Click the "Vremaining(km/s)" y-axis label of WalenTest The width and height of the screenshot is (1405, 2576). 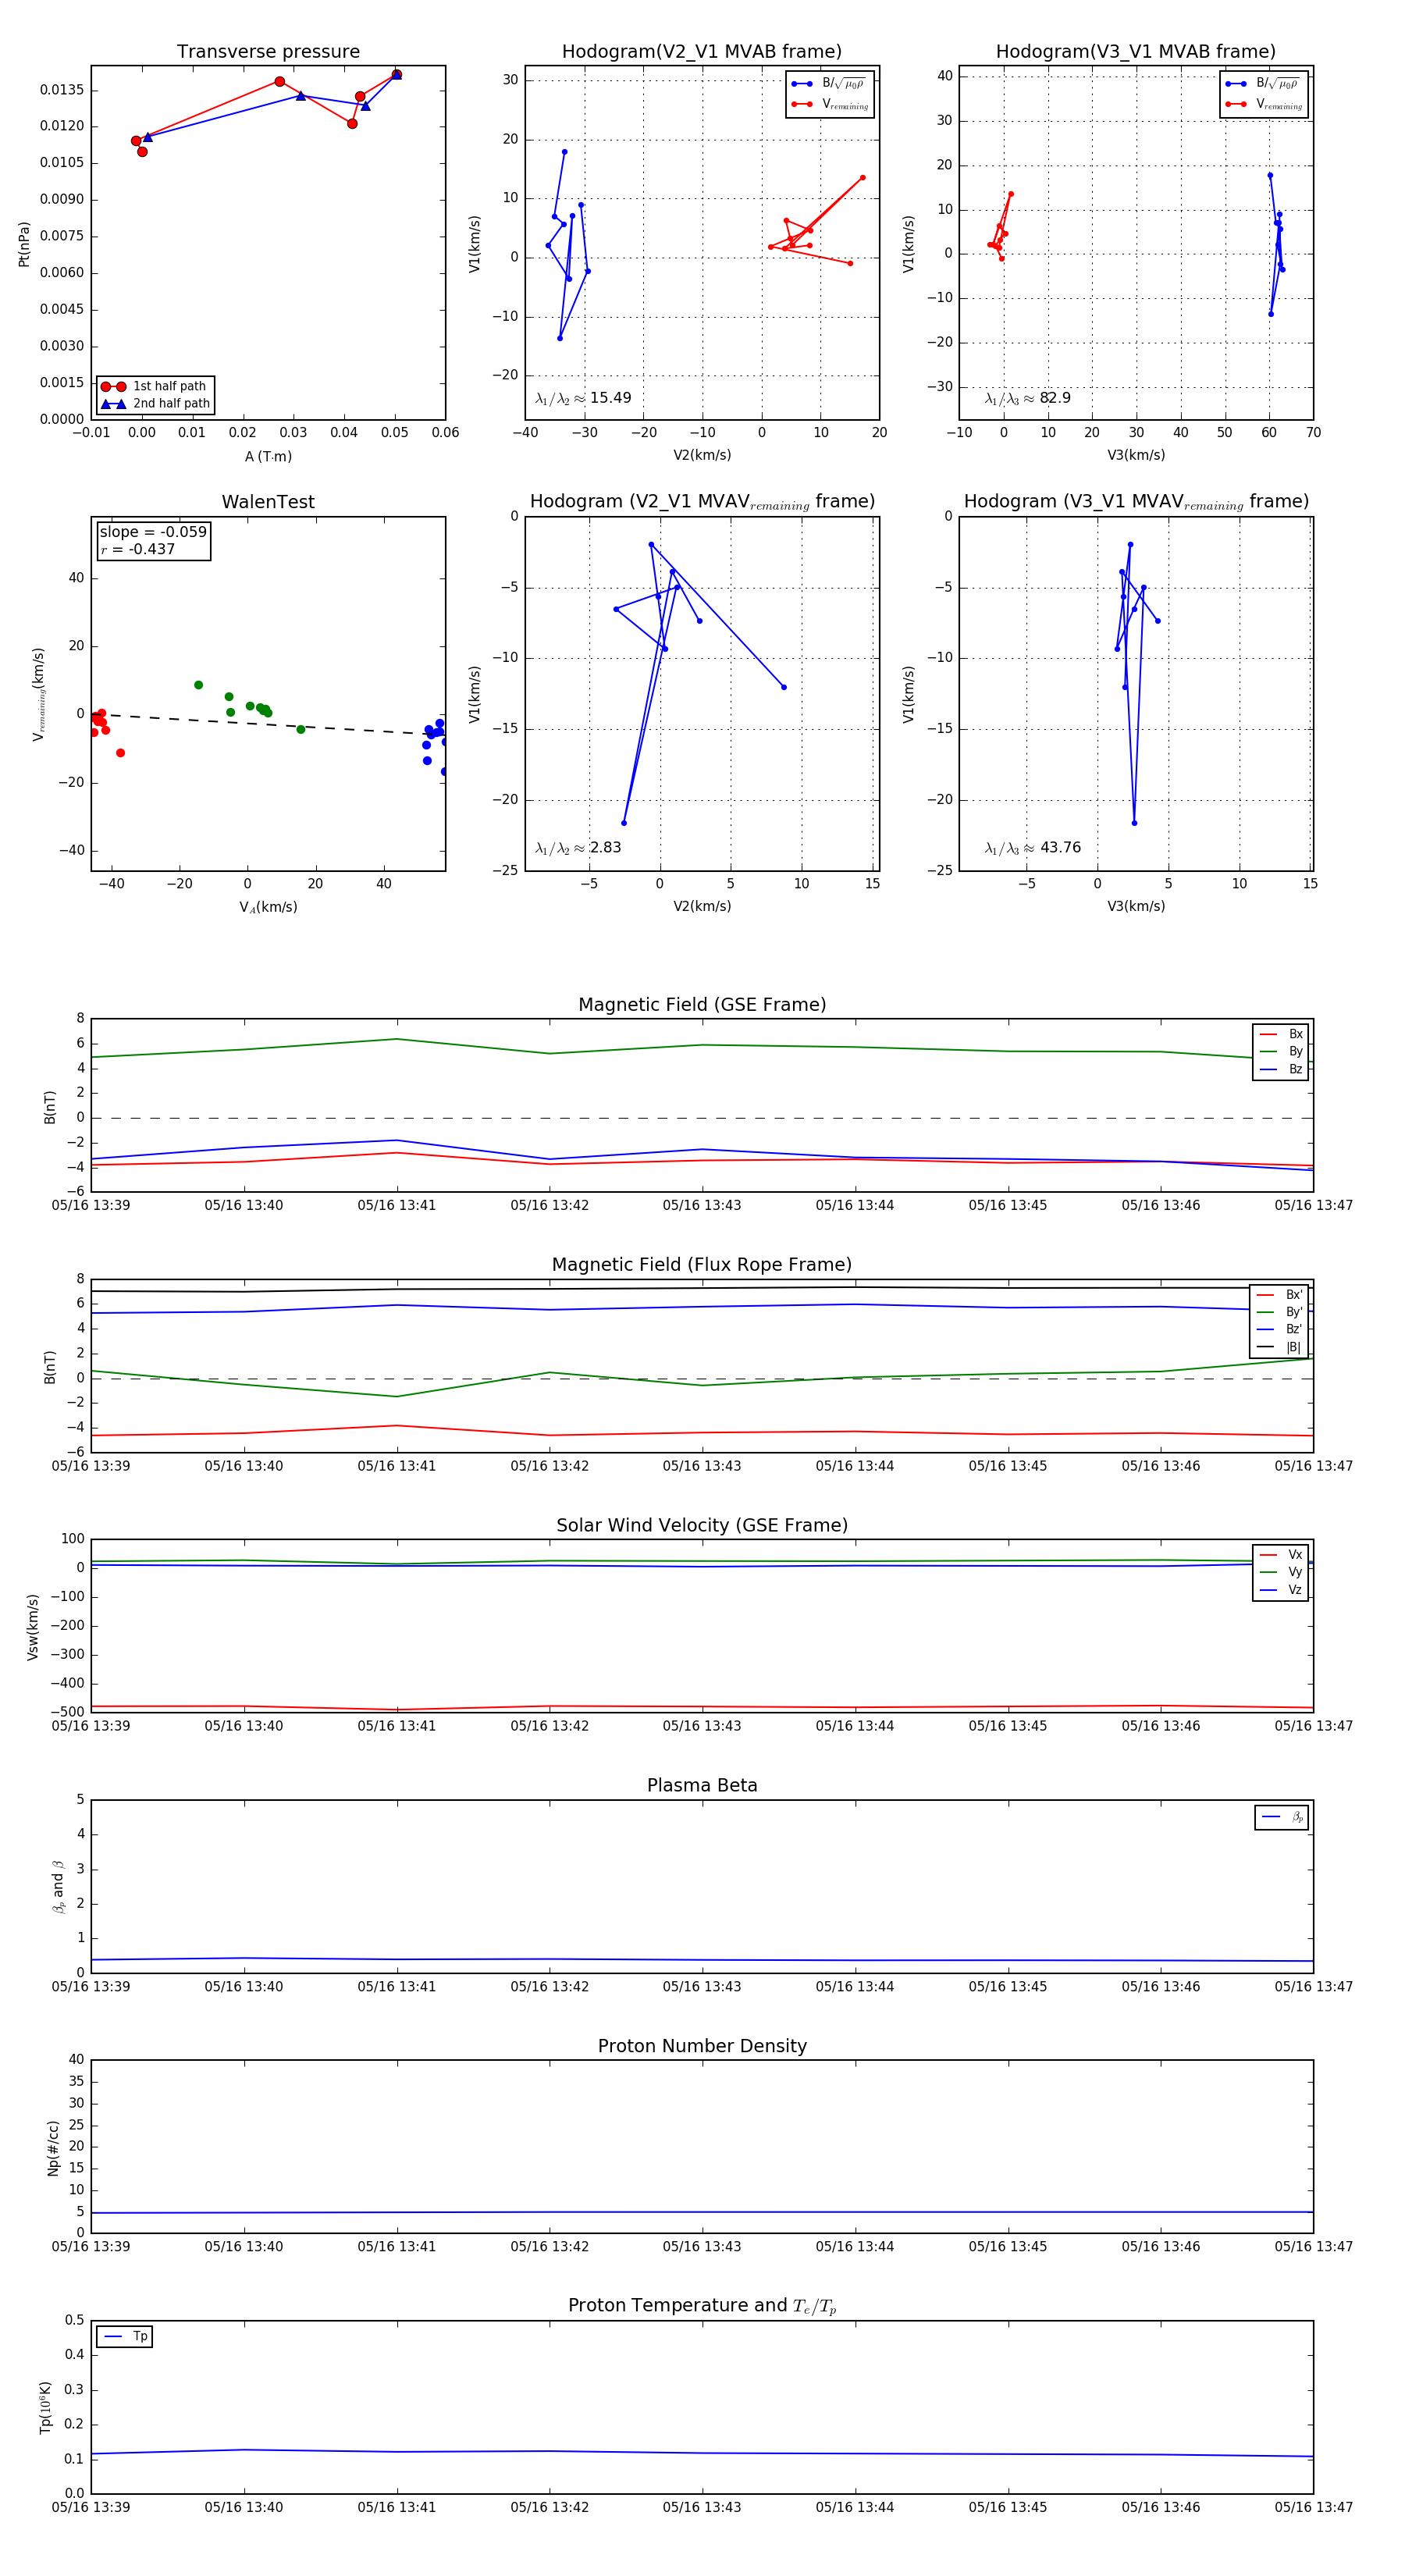point(39,694)
